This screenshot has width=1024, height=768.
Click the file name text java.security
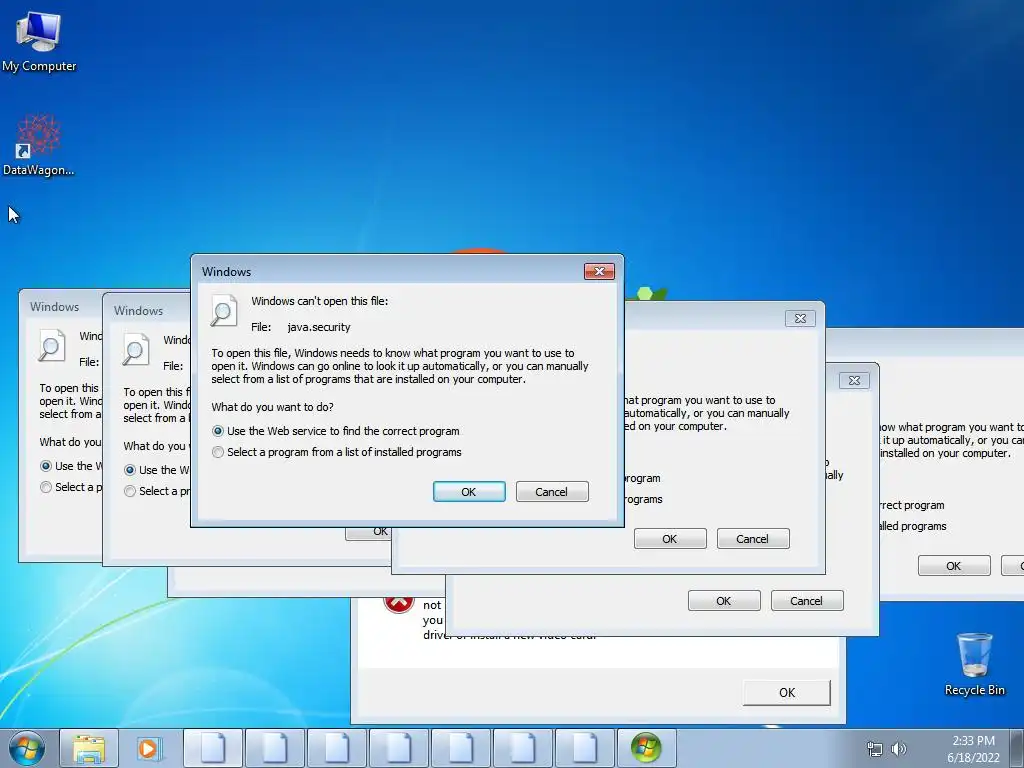[319, 327]
